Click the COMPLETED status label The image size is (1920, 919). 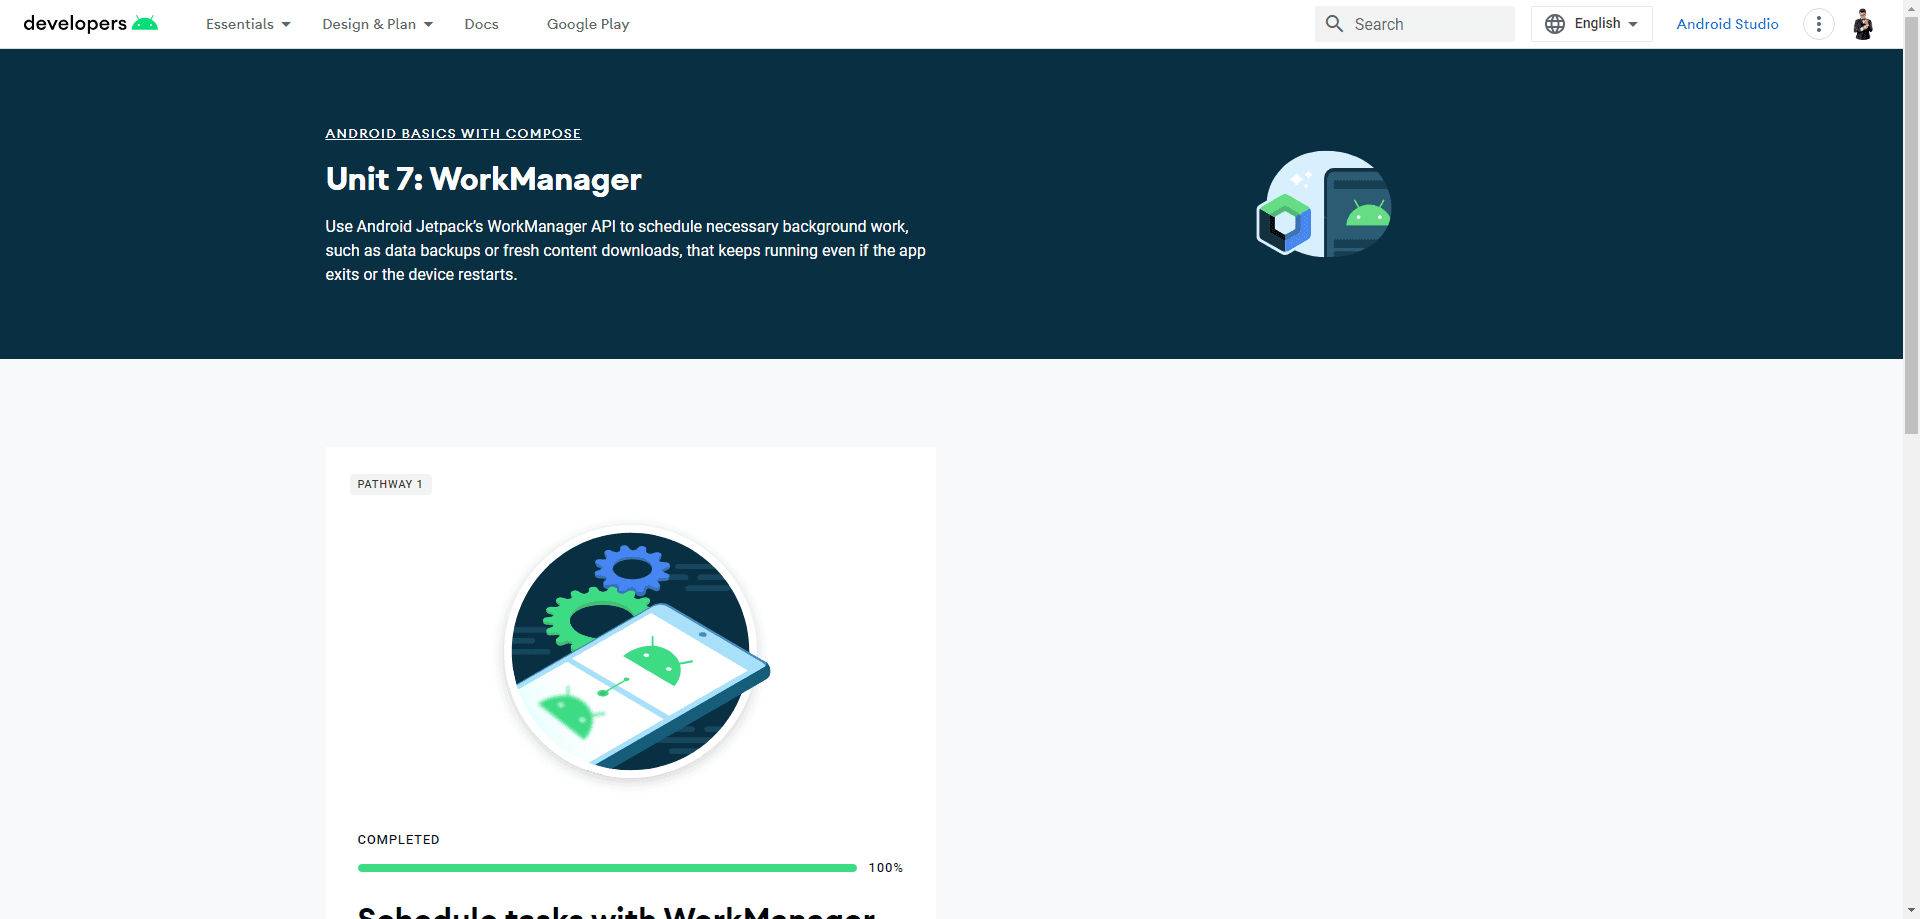[x=398, y=840]
